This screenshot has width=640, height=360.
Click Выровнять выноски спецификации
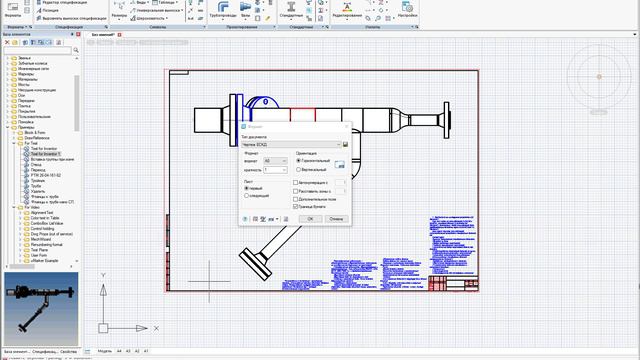coord(71,18)
